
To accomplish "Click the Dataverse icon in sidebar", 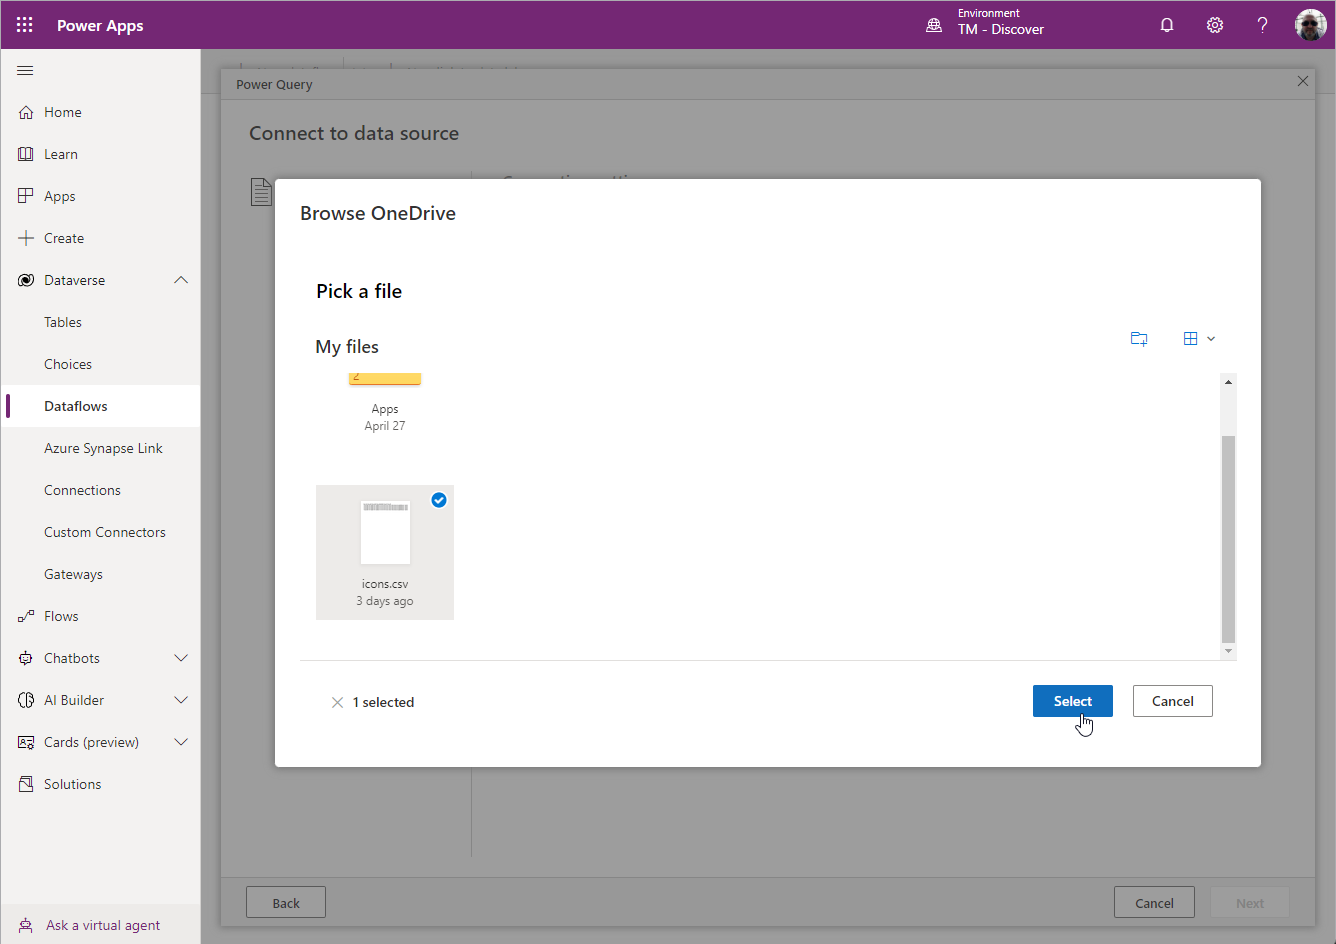I will tap(26, 280).
